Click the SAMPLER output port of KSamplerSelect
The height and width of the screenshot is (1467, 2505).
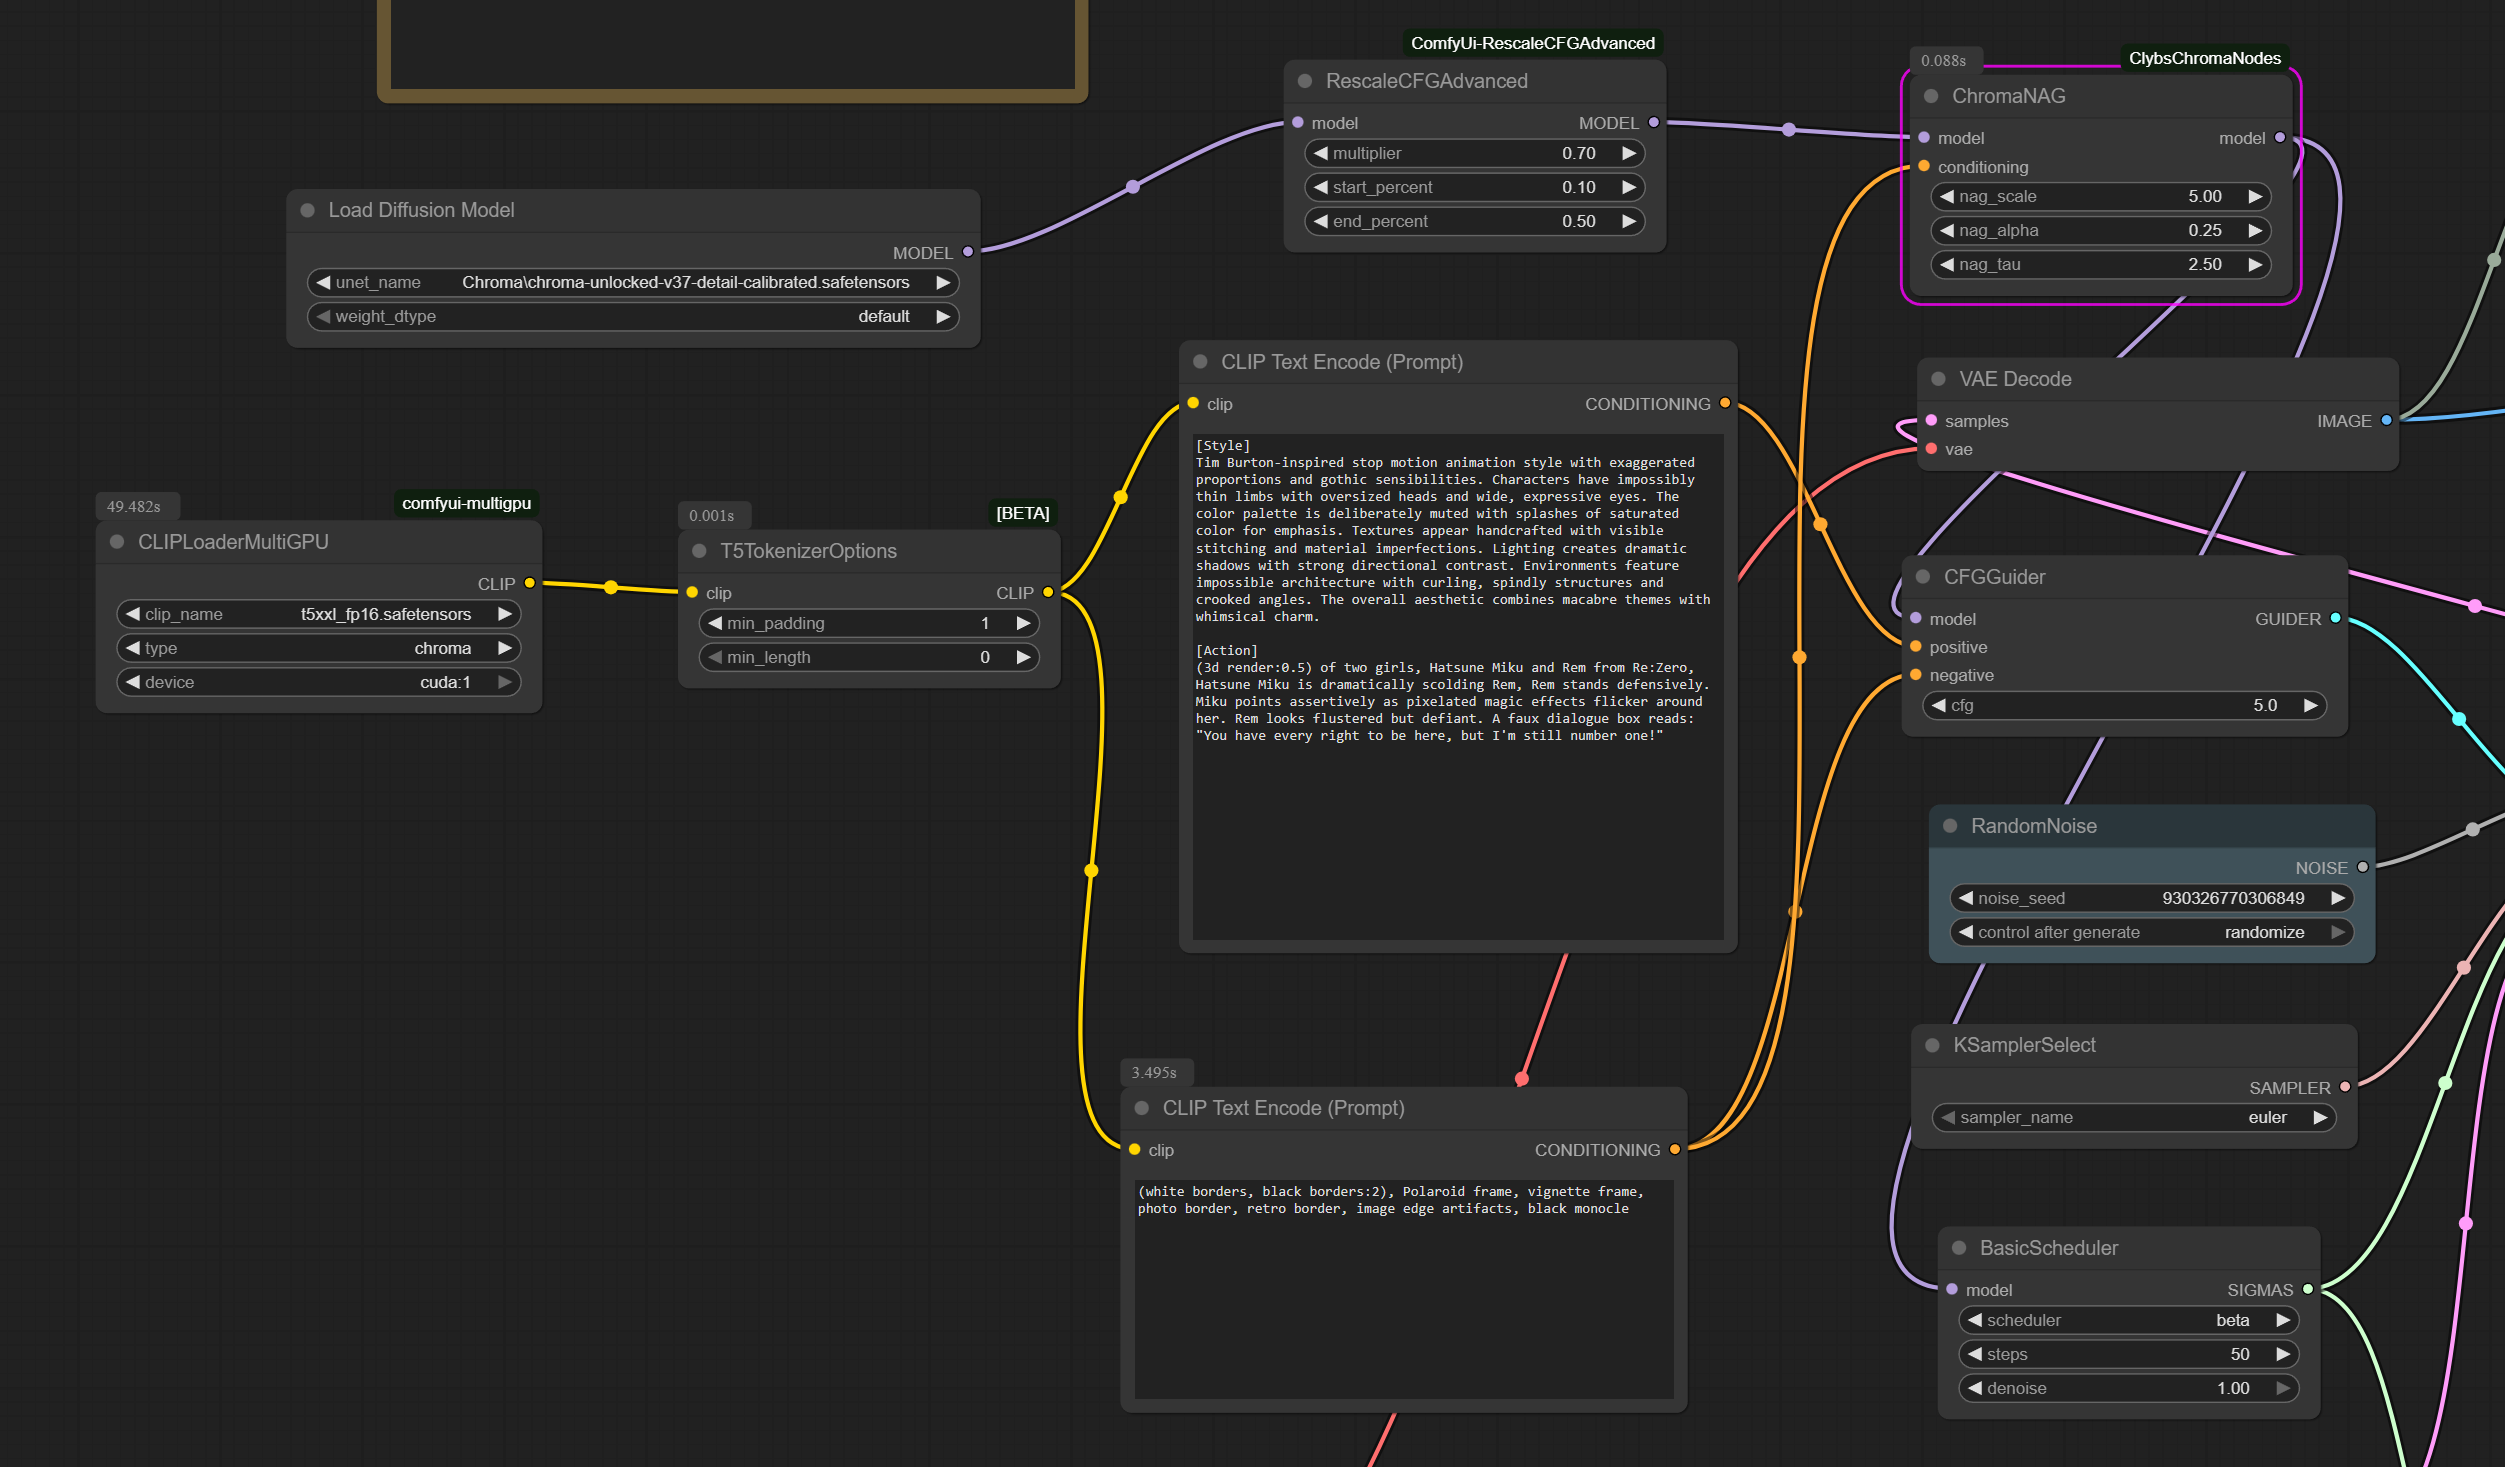(x=2345, y=1087)
